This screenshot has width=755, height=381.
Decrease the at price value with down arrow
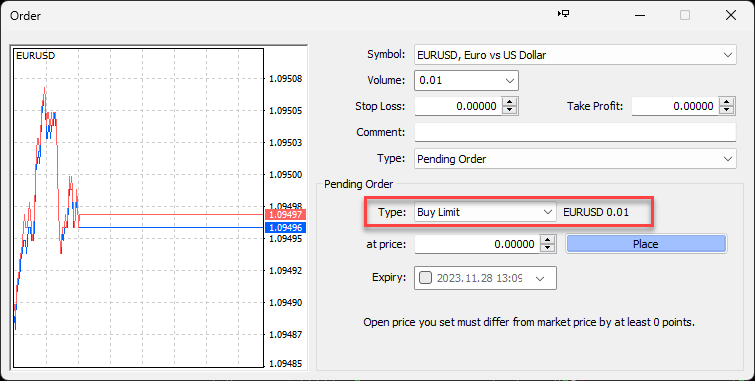547,249
